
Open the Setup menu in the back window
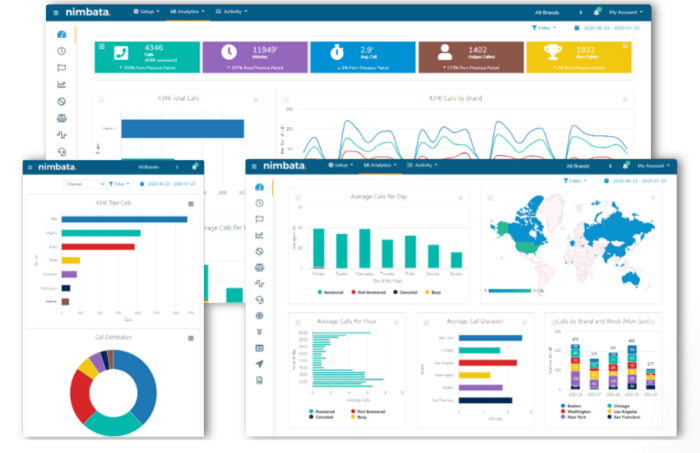pos(145,12)
